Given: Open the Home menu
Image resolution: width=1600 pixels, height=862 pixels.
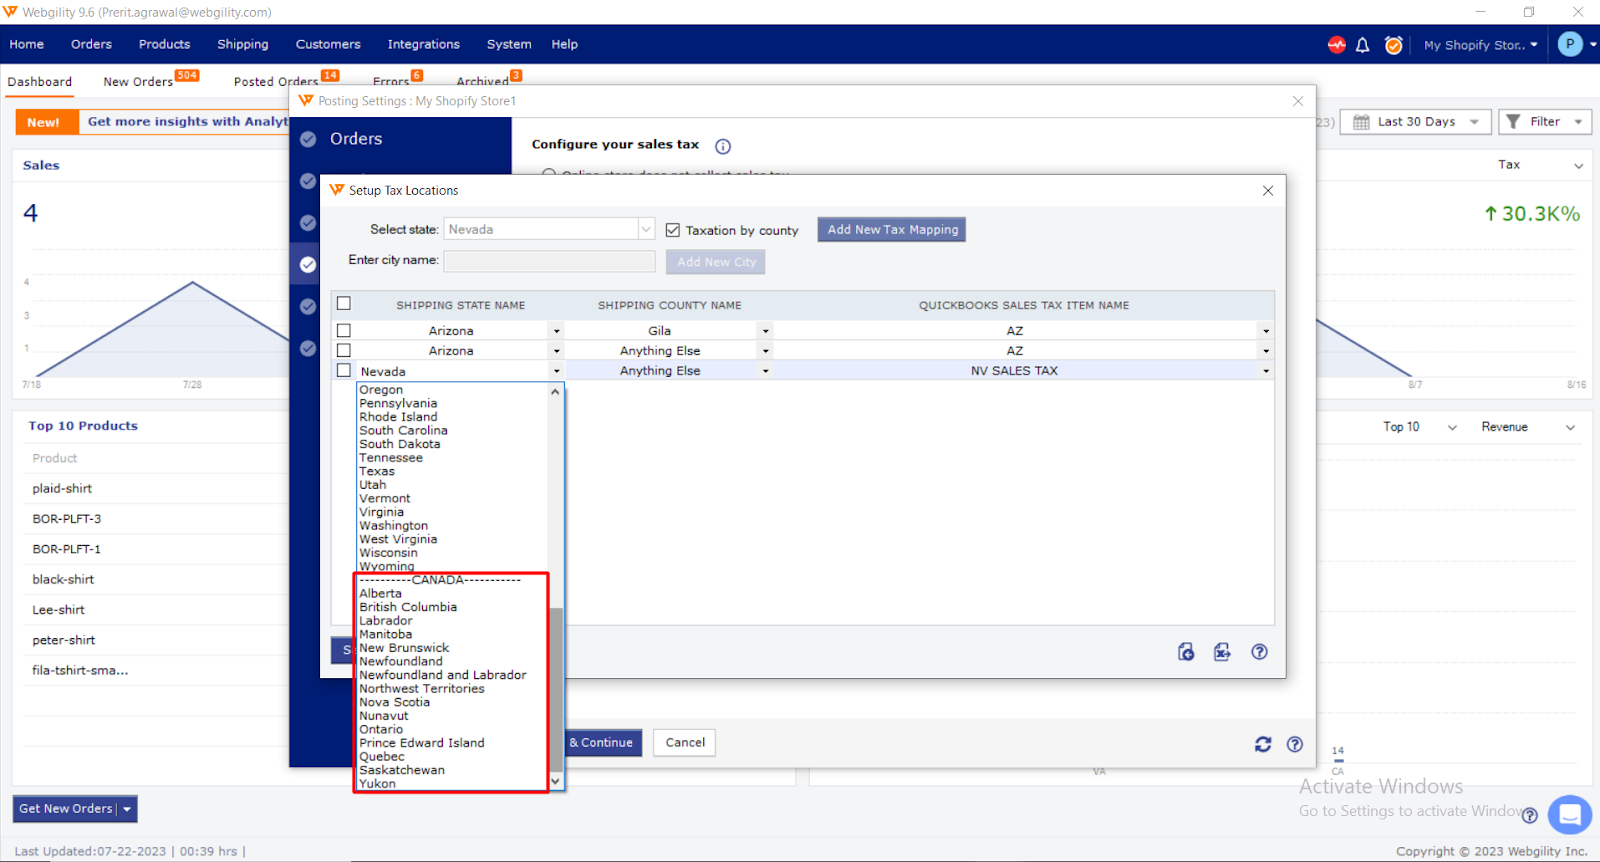Looking at the screenshot, I should [x=27, y=44].
